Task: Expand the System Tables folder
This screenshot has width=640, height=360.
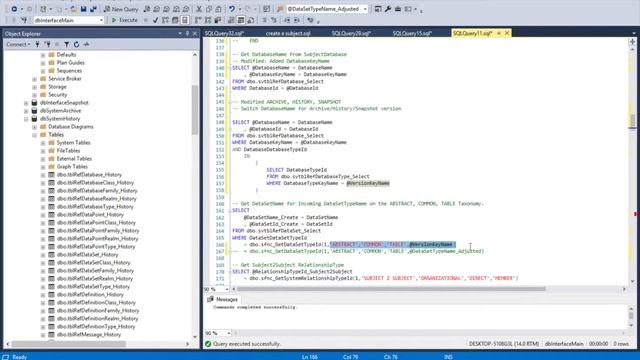Action: [x=43, y=143]
